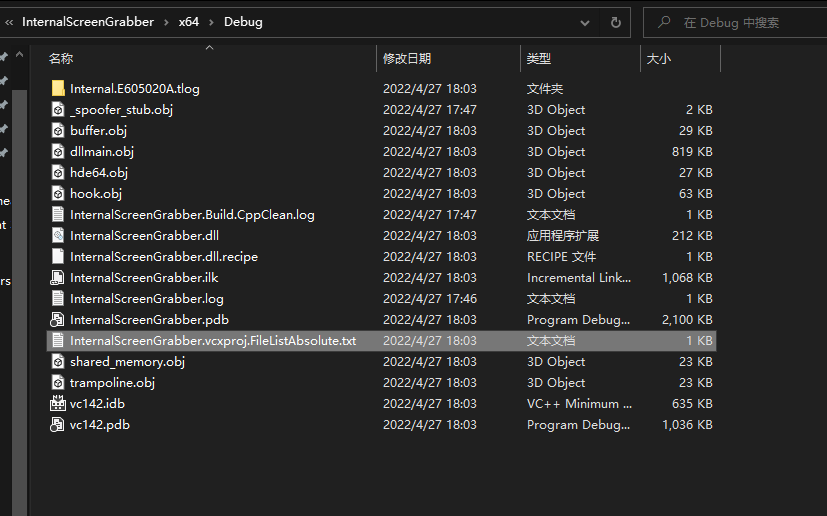Click the VC++ Minimum ... type cell
Image resolution: width=827 pixels, height=516 pixels.
click(x=579, y=404)
